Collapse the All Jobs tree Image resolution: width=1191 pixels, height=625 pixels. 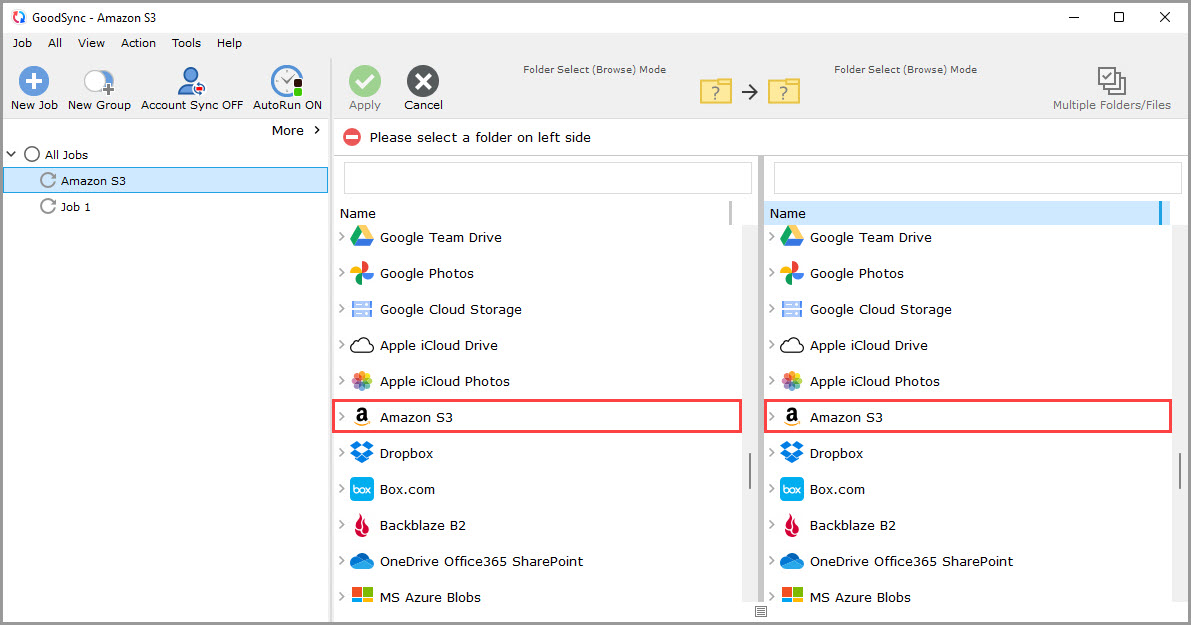(12, 155)
